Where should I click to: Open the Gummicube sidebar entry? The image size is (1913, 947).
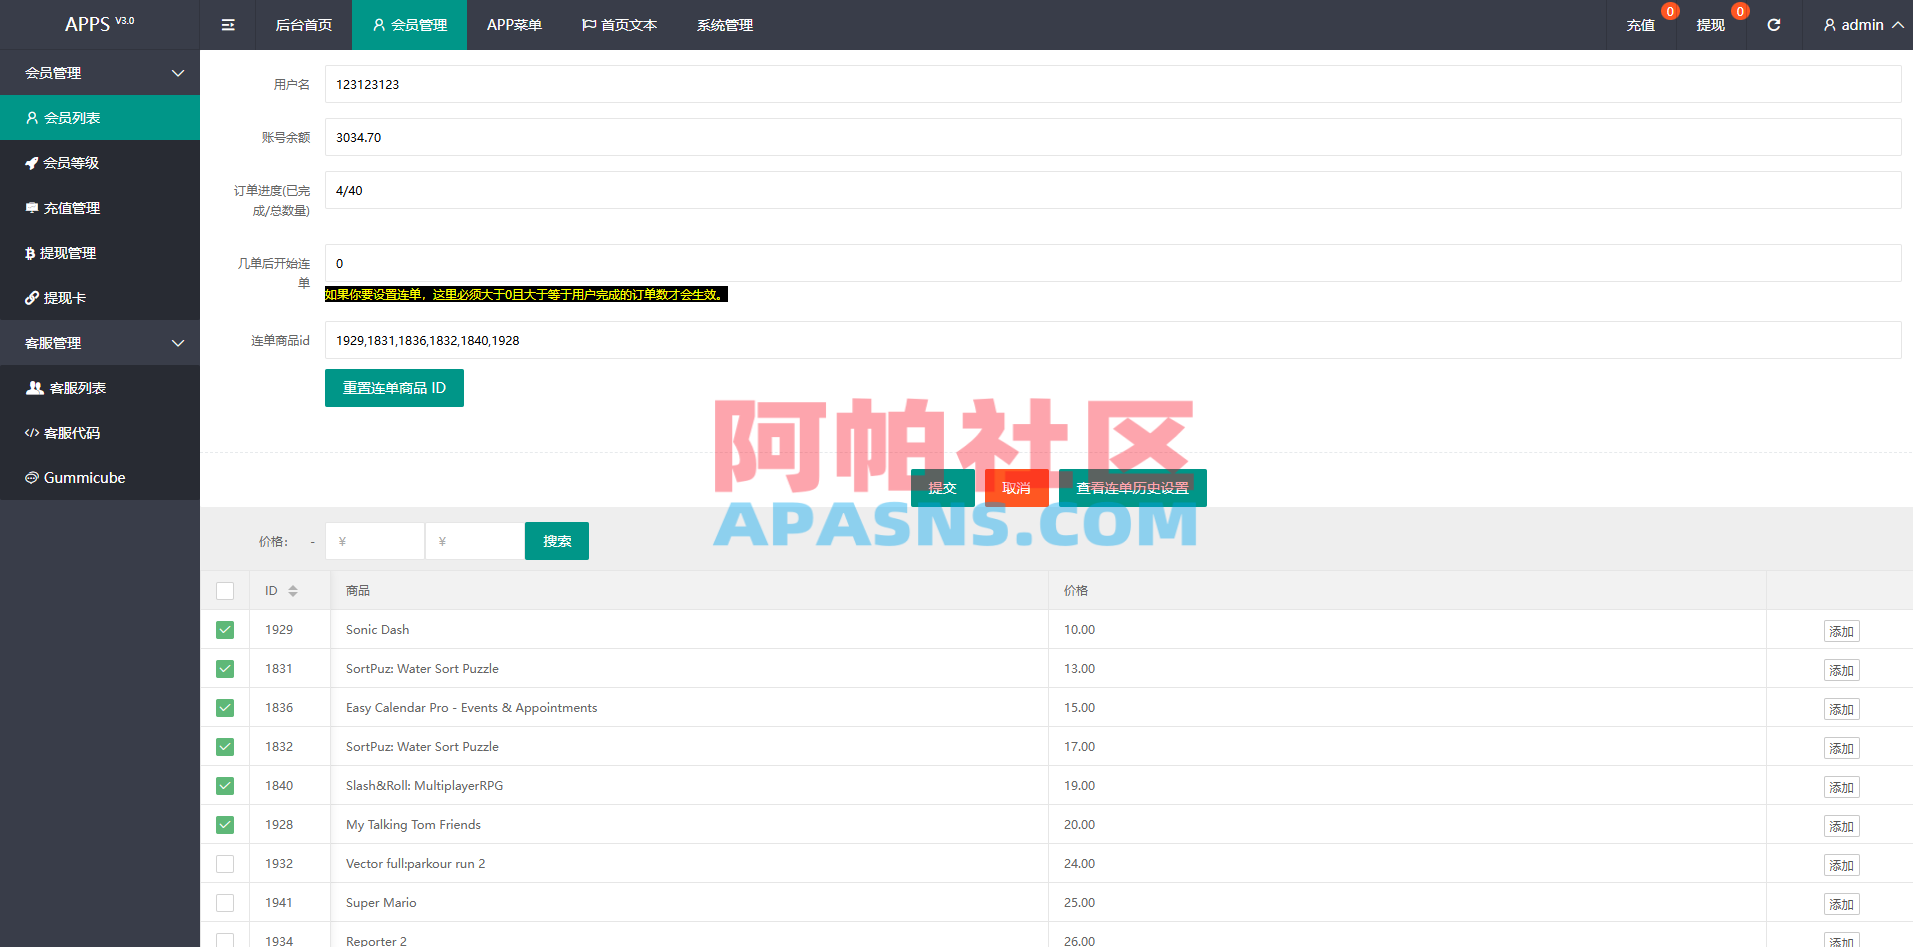tap(83, 477)
